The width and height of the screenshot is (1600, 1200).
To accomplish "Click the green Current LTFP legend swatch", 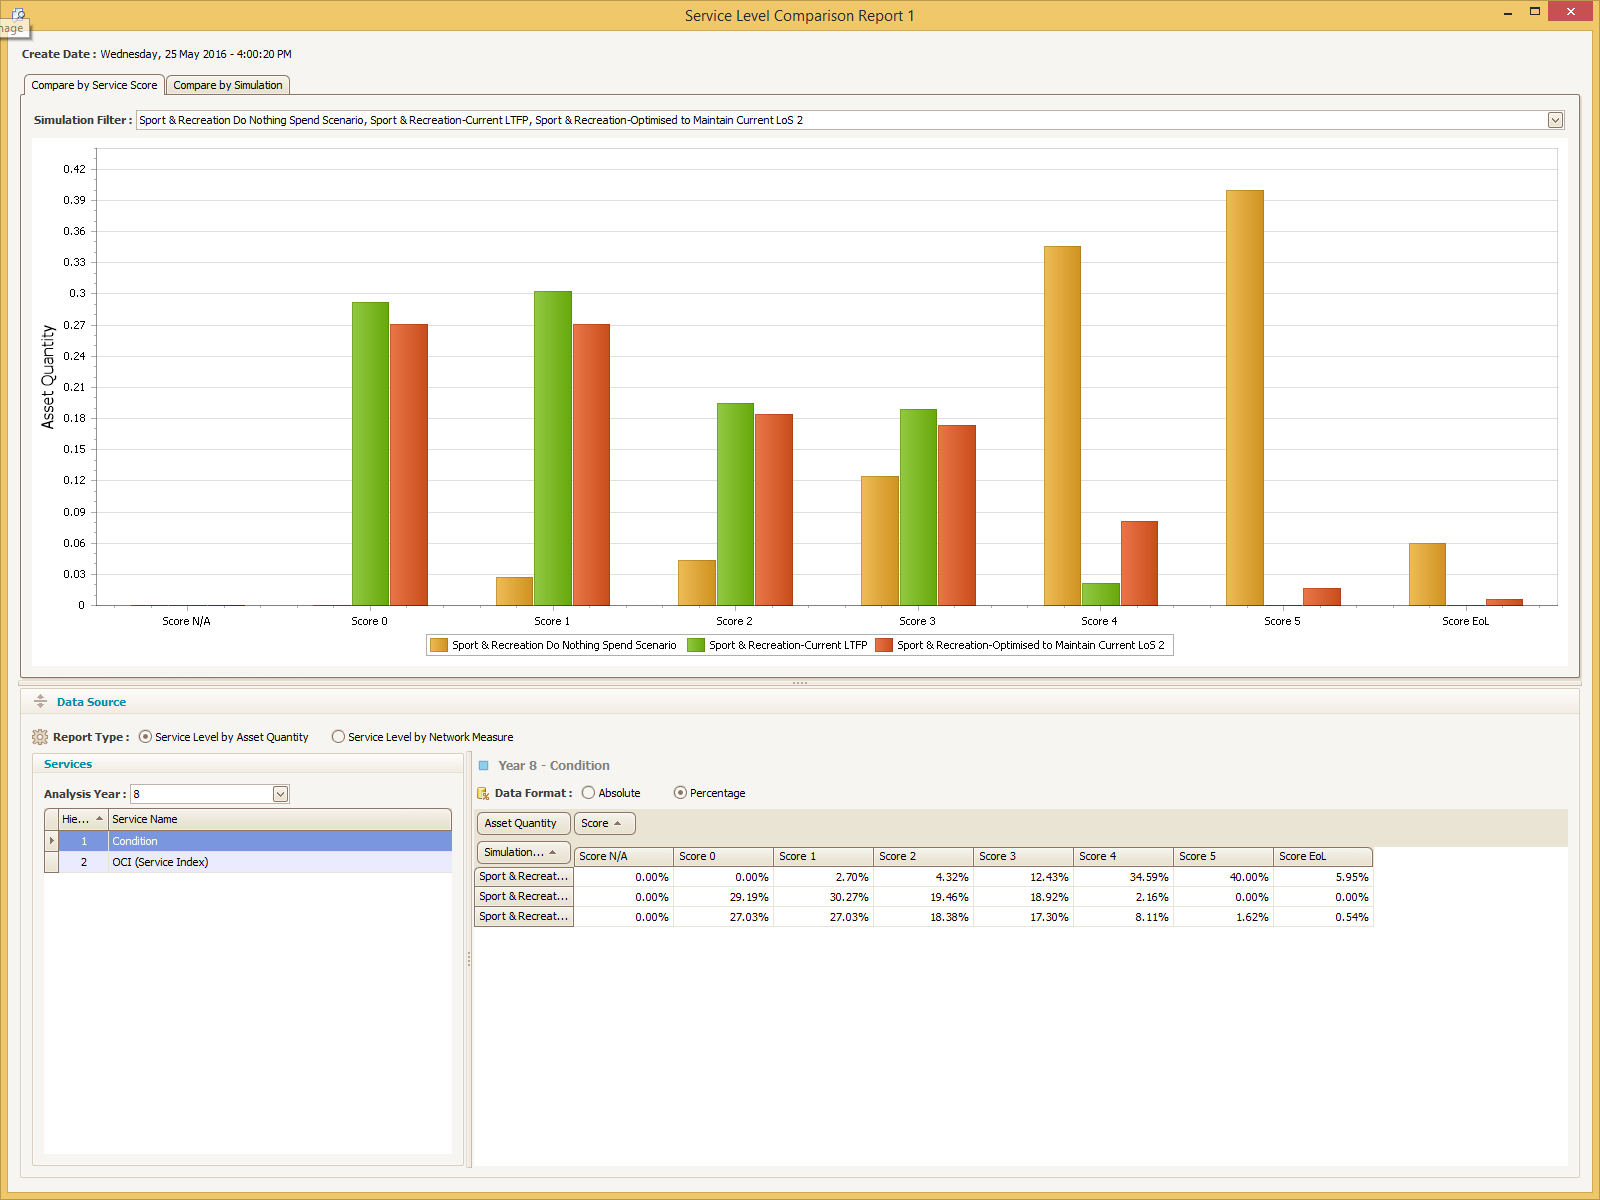I will pos(696,645).
